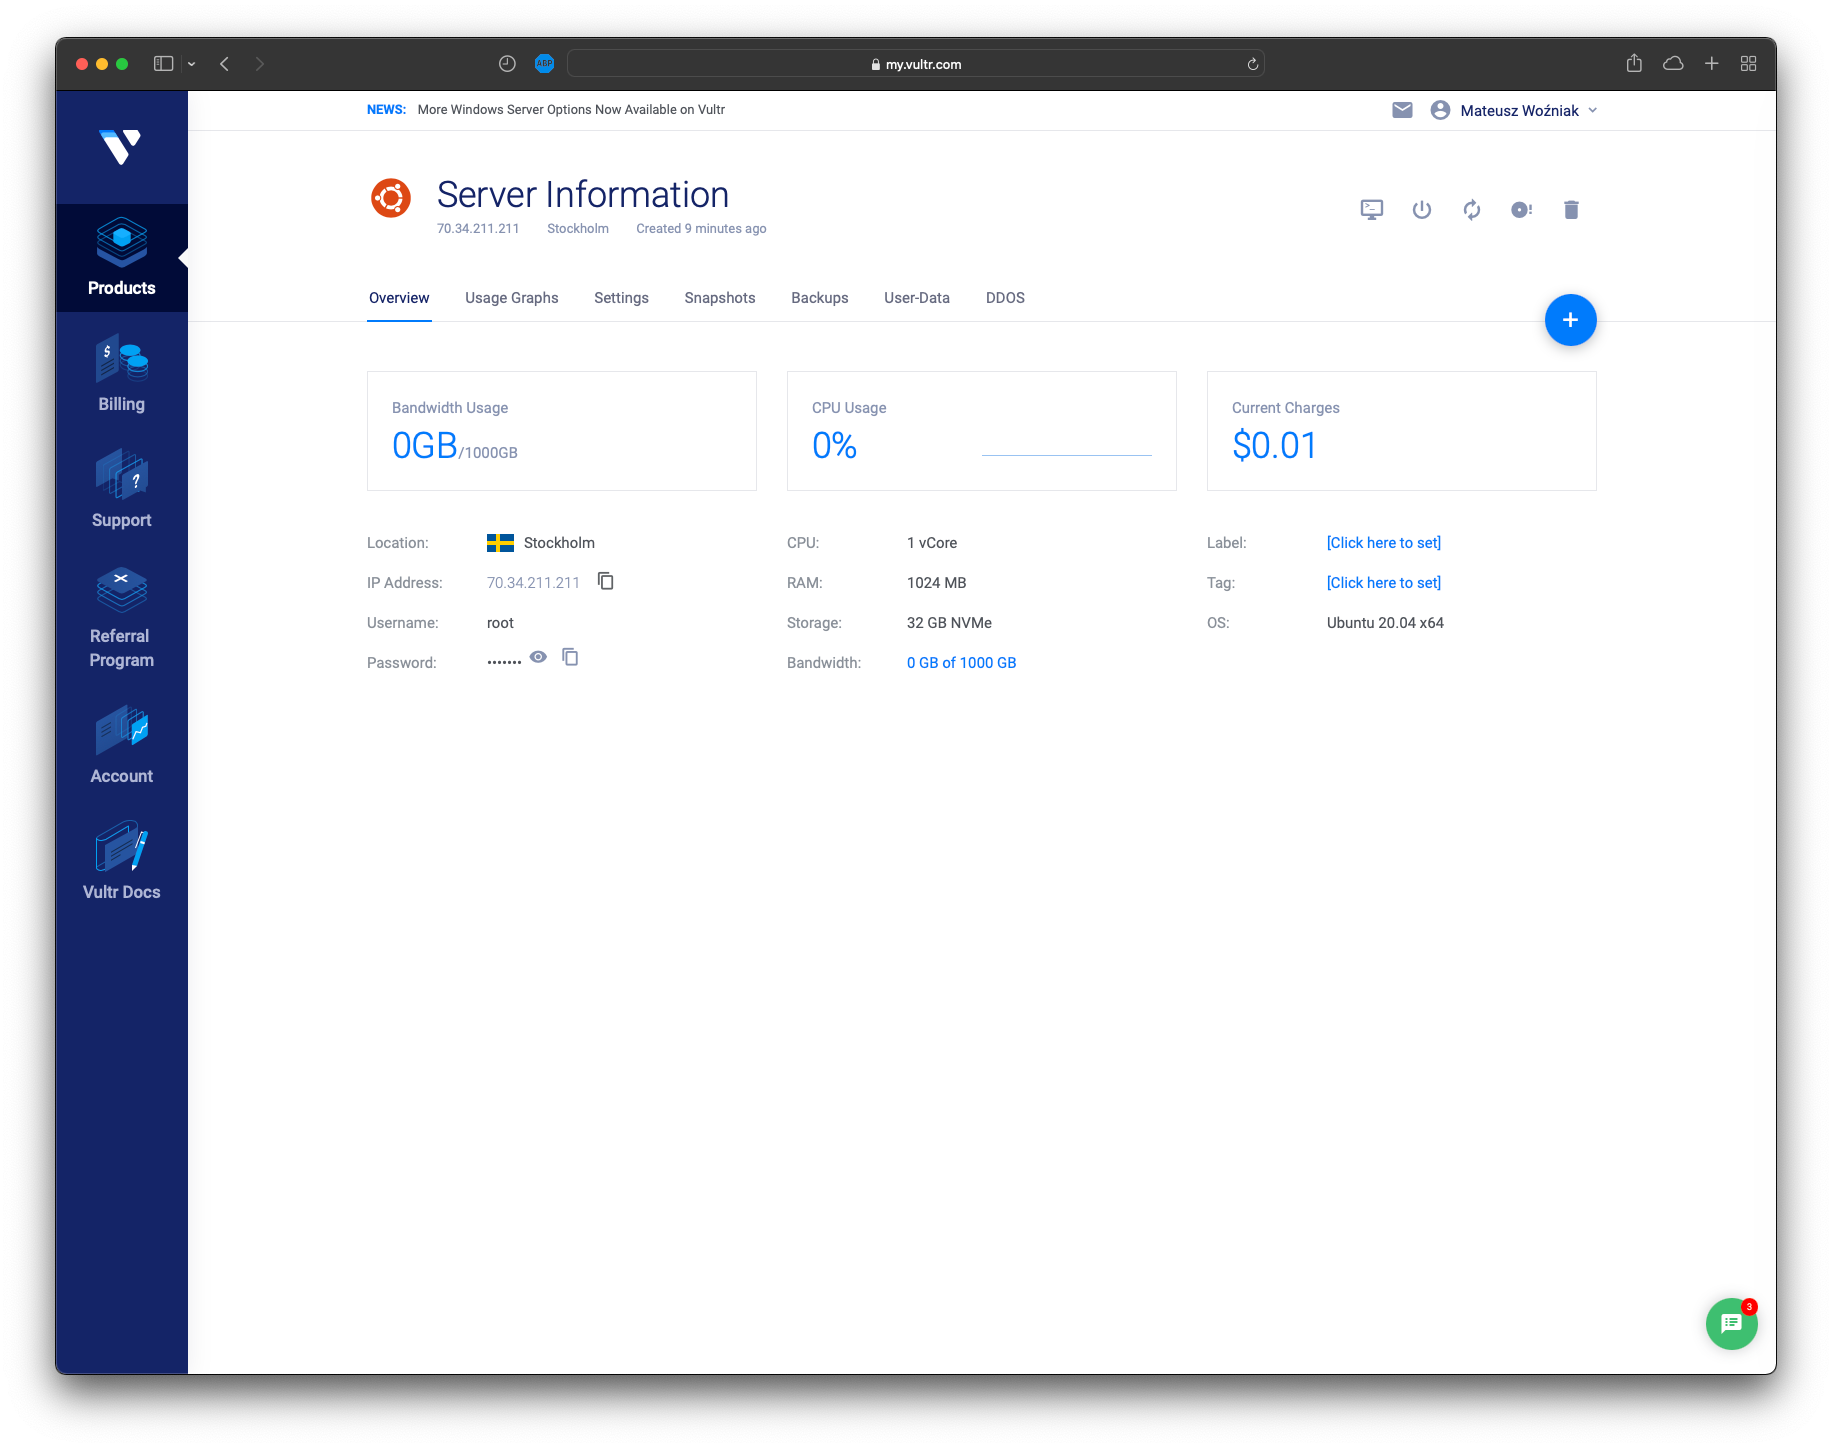Viewport: 1832px width, 1448px height.
Task: Open the Products sidebar section
Action: [121, 258]
